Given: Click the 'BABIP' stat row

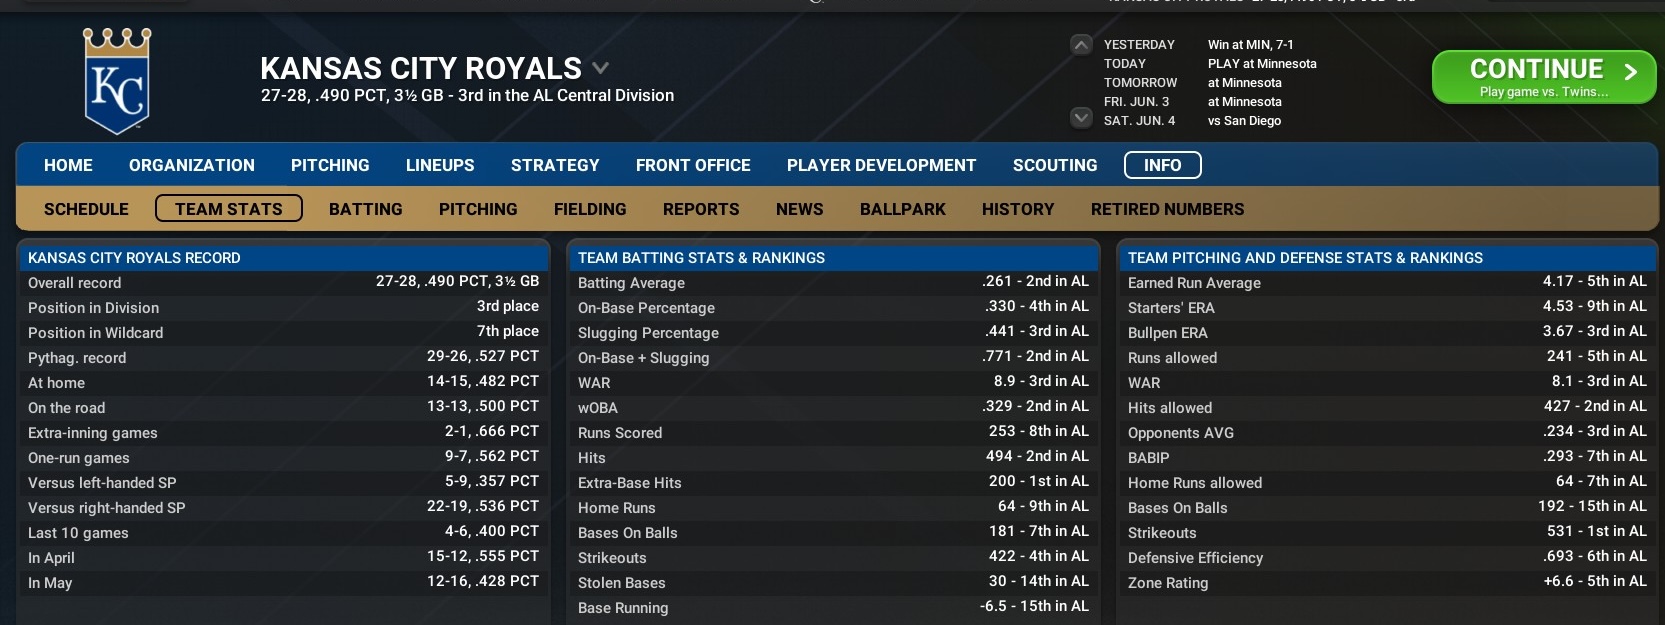Looking at the screenshot, I should tap(1387, 457).
